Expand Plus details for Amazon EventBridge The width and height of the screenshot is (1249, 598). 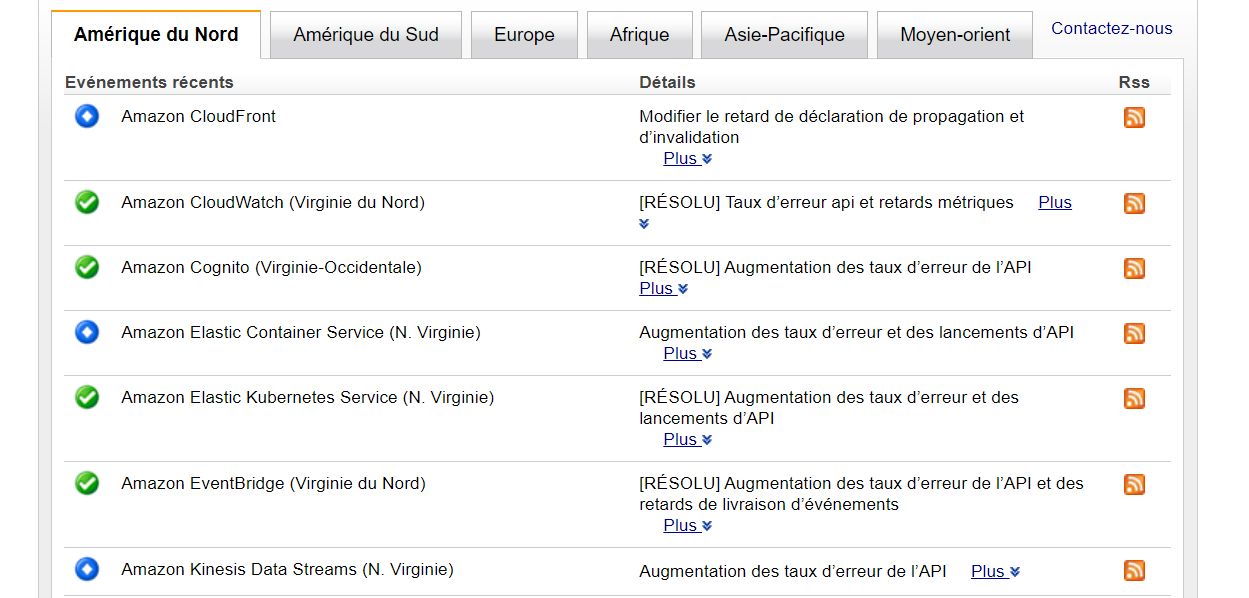pos(687,525)
